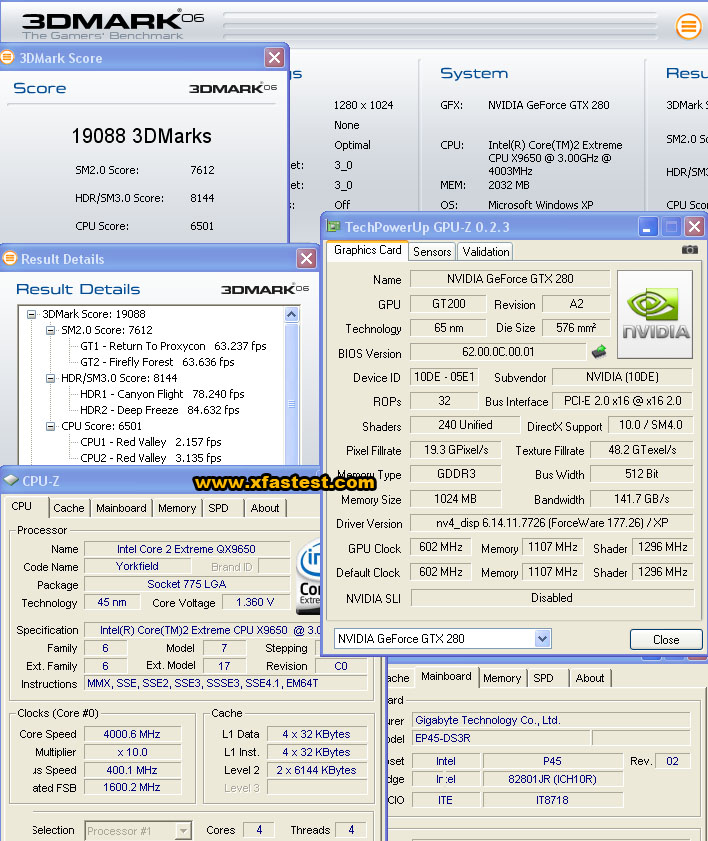Click the GPU-Z screenshot camera icon

[x=690, y=250]
